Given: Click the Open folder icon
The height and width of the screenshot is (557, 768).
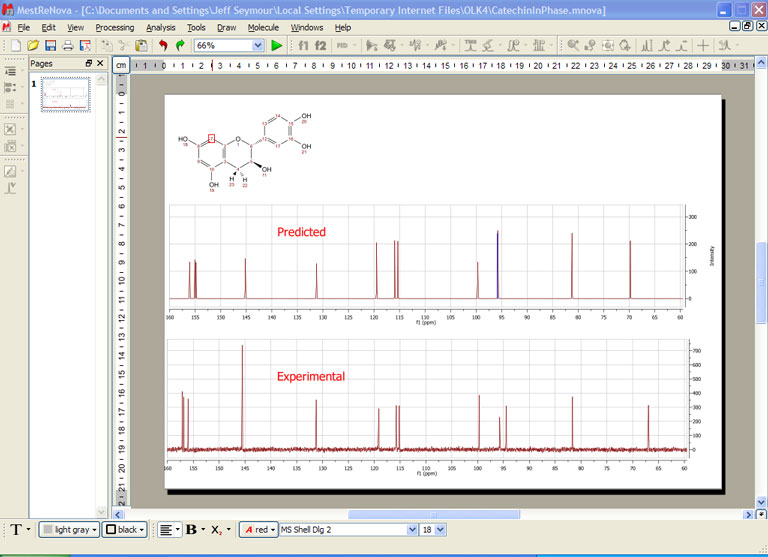Looking at the screenshot, I should [x=33, y=46].
